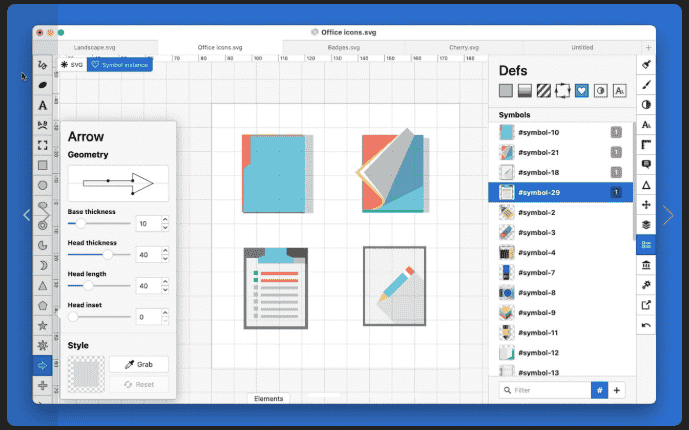The width and height of the screenshot is (689, 430).
Task: Select the Cross shape tool
Action: pos(42,385)
